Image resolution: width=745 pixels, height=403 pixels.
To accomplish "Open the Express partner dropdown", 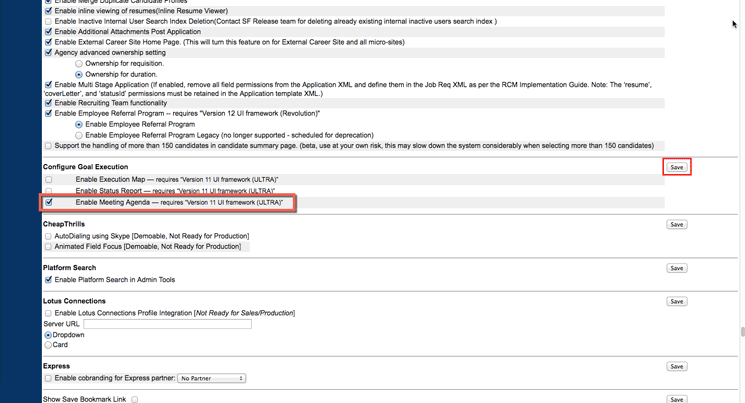I will [211, 379].
